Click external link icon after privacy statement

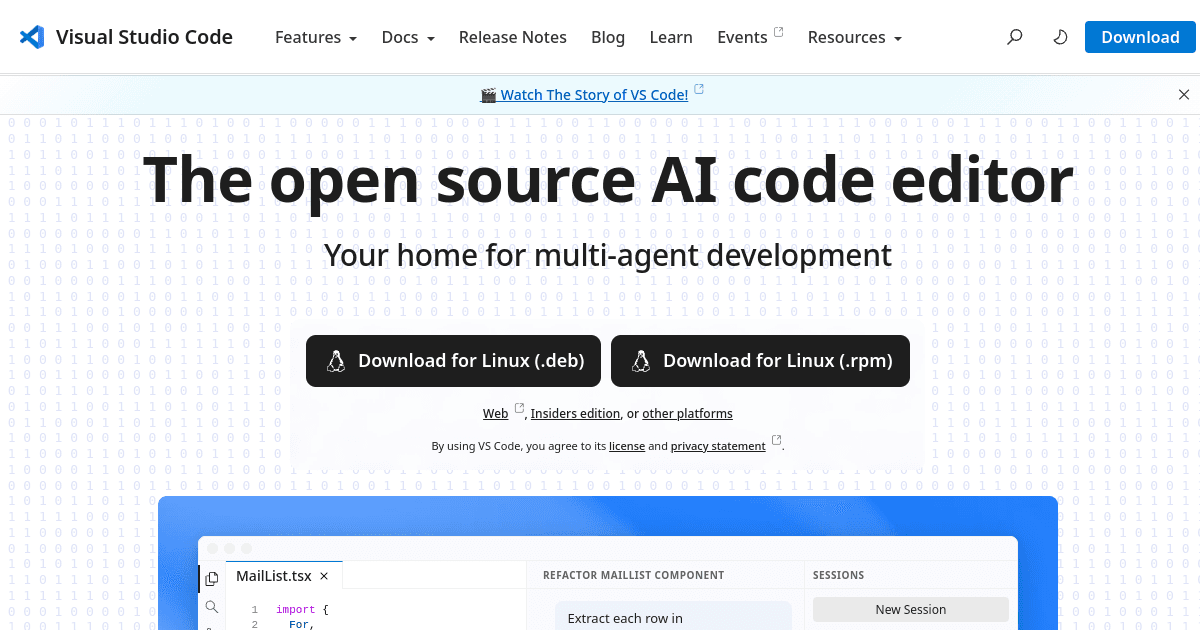[x=776, y=440]
